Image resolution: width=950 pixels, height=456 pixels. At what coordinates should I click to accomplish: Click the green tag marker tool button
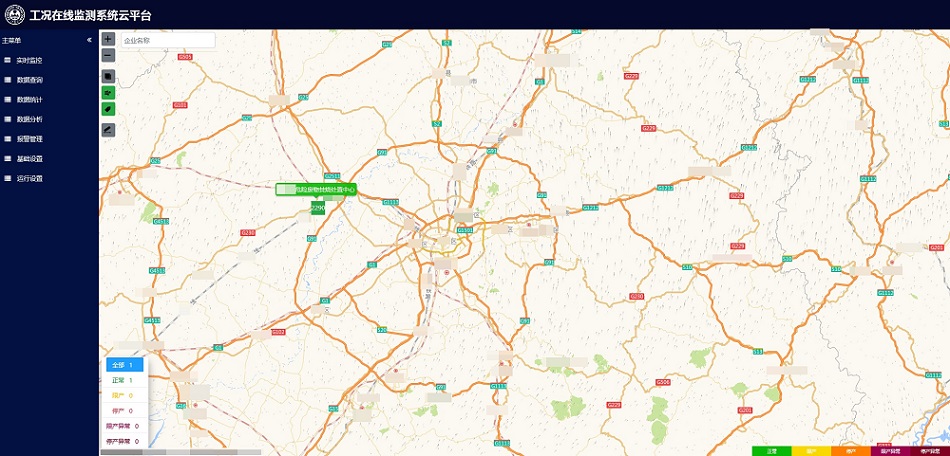pyautogui.click(x=108, y=109)
